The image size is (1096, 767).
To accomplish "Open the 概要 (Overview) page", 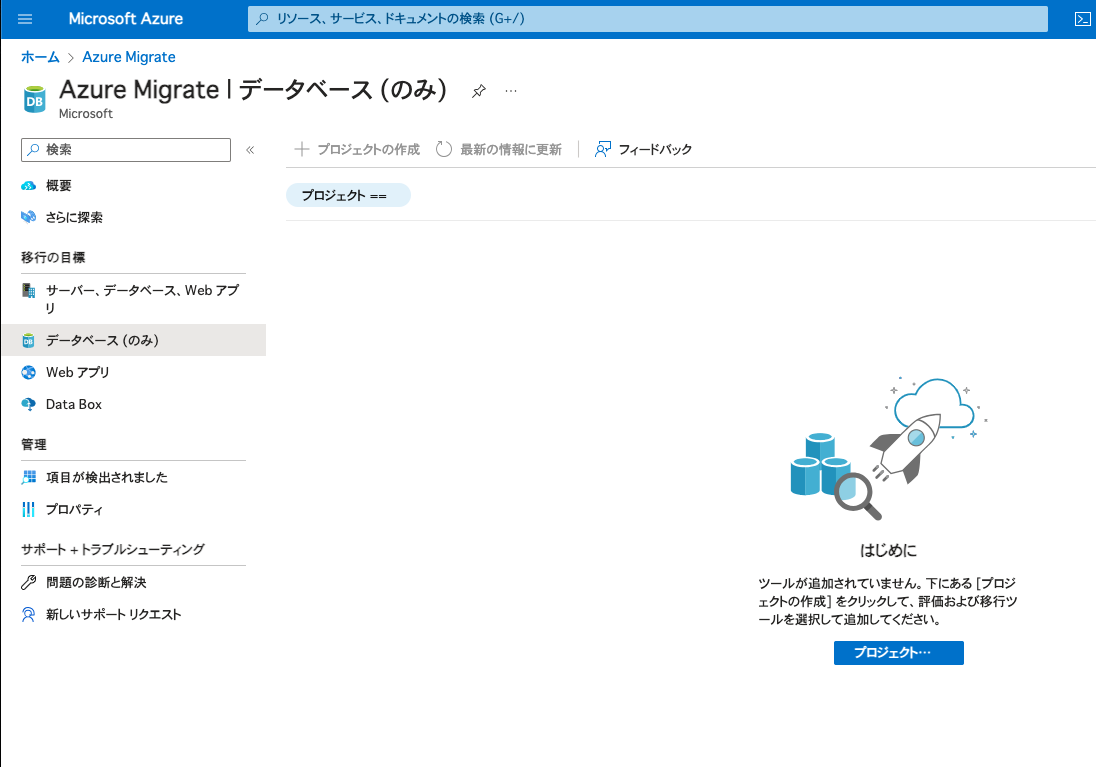I will pyautogui.click(x=58, y=185).
